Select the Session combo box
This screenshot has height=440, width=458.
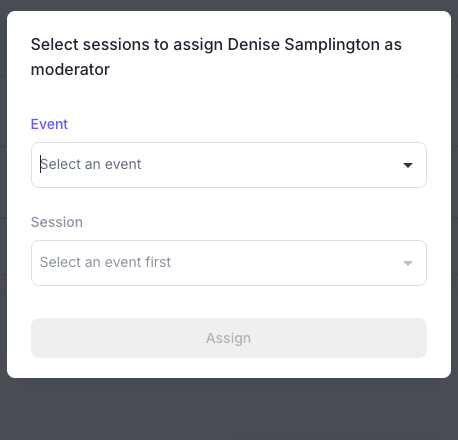pos(229,263)
